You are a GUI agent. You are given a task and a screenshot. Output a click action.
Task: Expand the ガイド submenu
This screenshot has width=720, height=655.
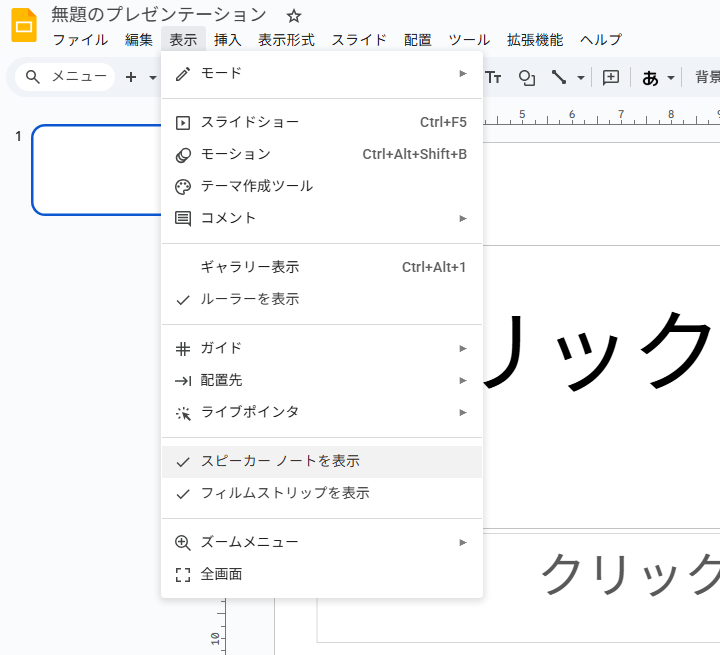click(x=321, y=348)
